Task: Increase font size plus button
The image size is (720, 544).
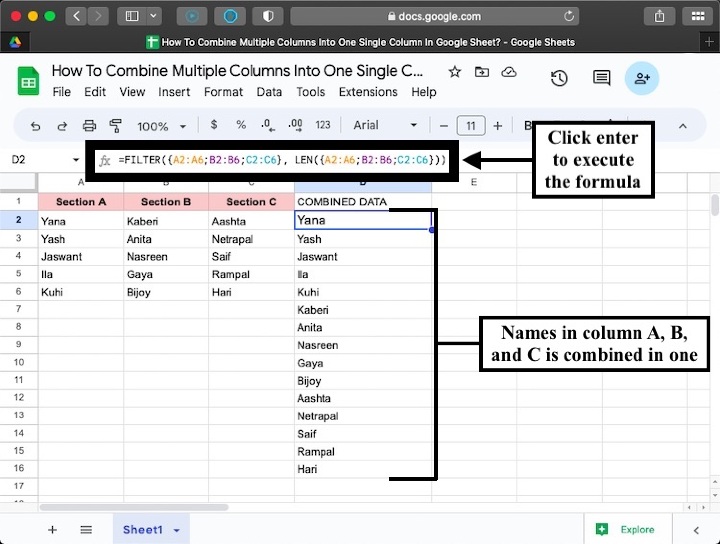Action: [498, 126]
